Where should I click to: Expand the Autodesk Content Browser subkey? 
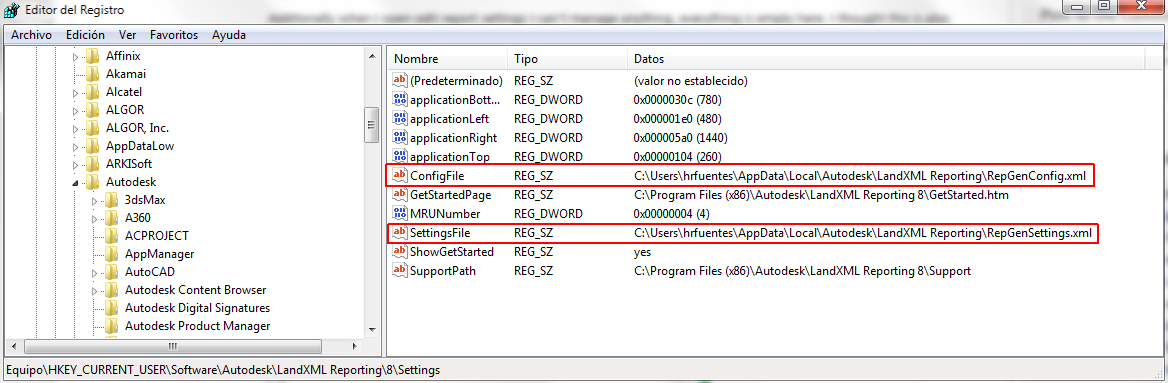tap(94, 290)
